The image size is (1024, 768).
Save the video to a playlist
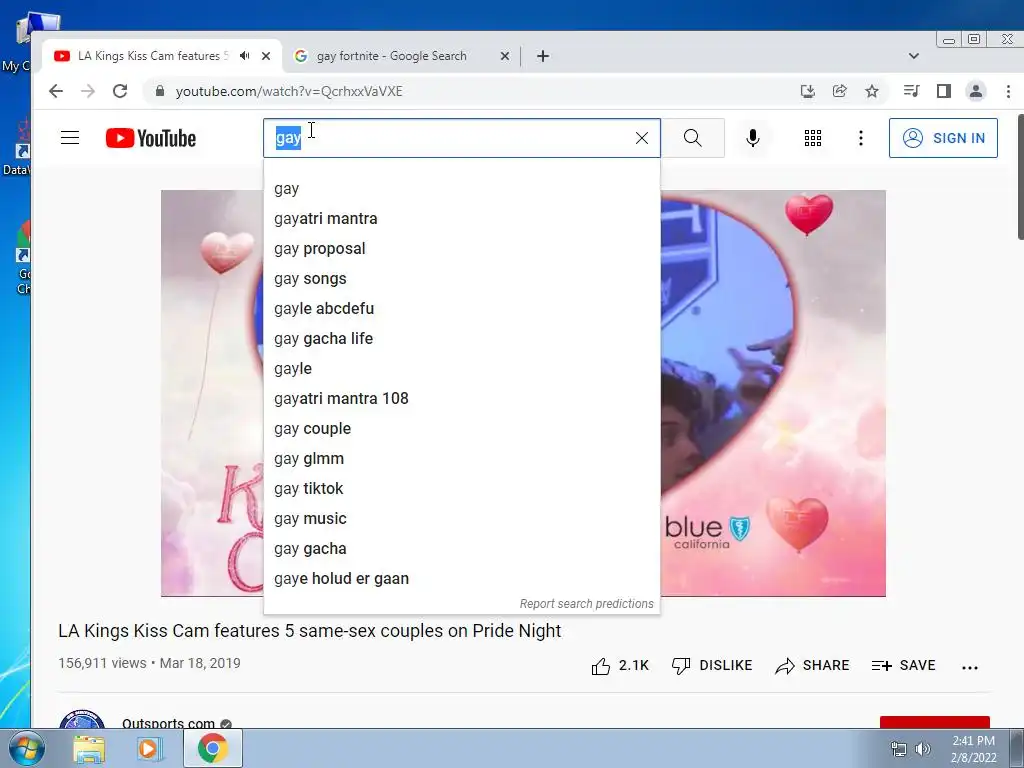coord(903,665)
